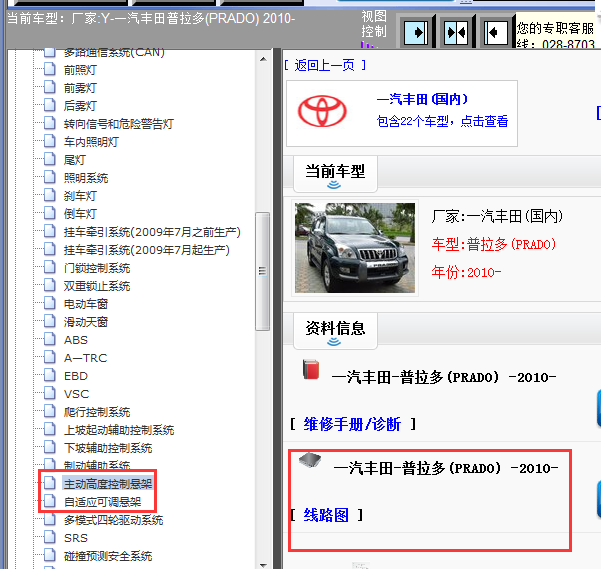The width and height of the screenshot is (601, 569).
Task: Click 厂家:一汽丰田(国内) text
Action: point(497,216)
